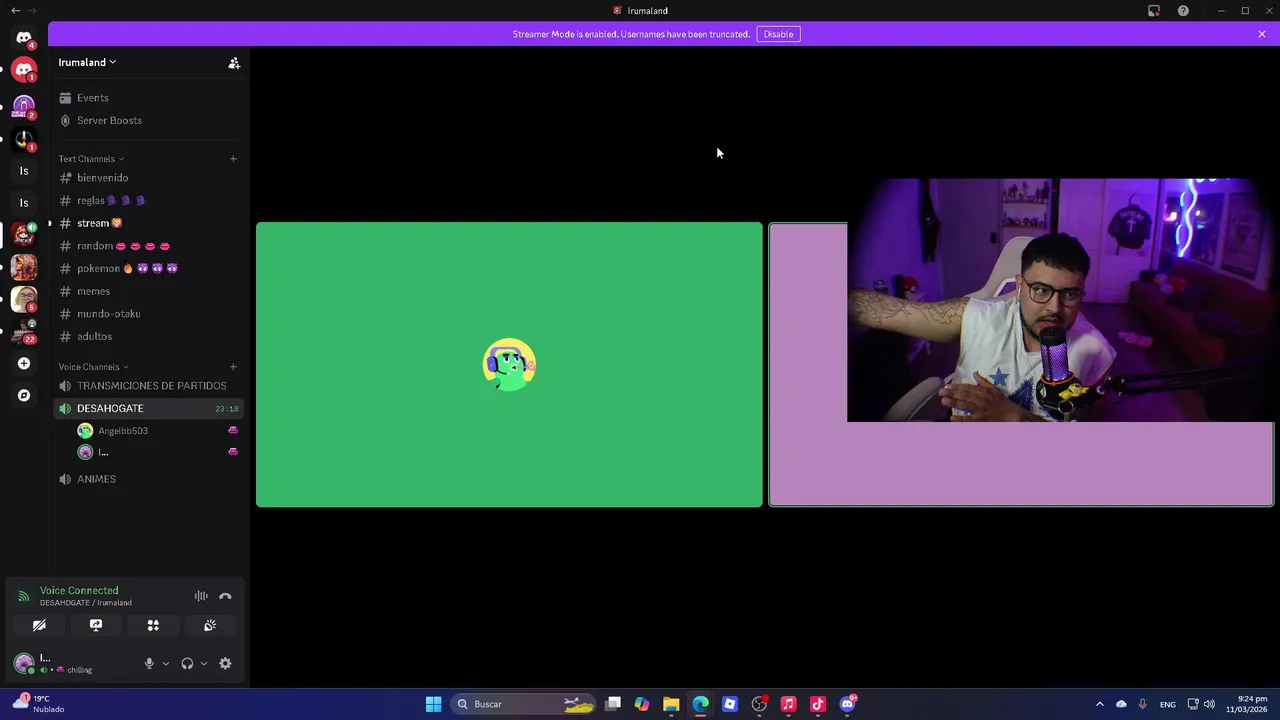Image resolution: width=1280 pixels, height=720 pixels.
Task: Open the weather widget showing 19°C
Action: pos(39,704)
